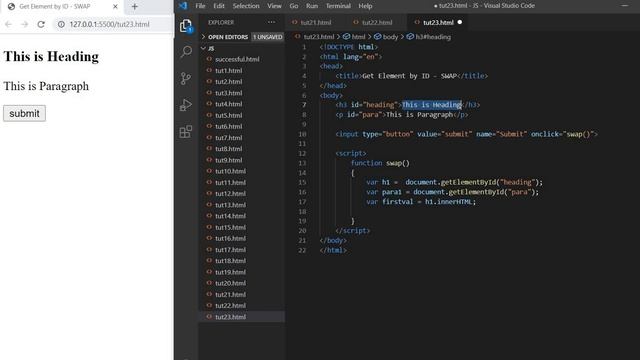
Task: Open successful.html in Explorer
Action: (242, 59)
